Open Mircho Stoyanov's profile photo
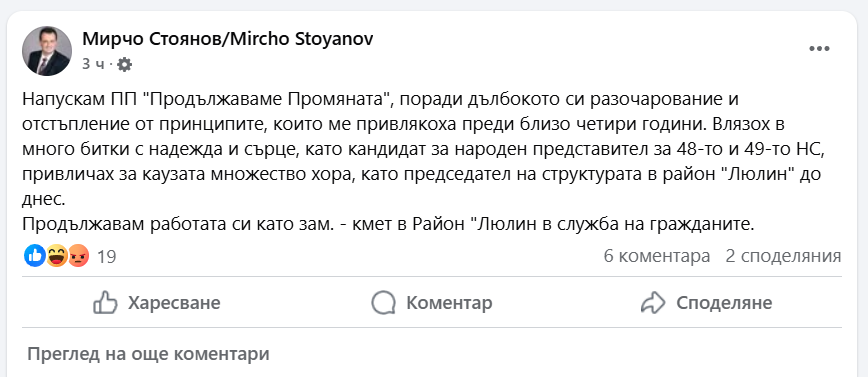The image size is (868, 377). (x=46, y=51)
